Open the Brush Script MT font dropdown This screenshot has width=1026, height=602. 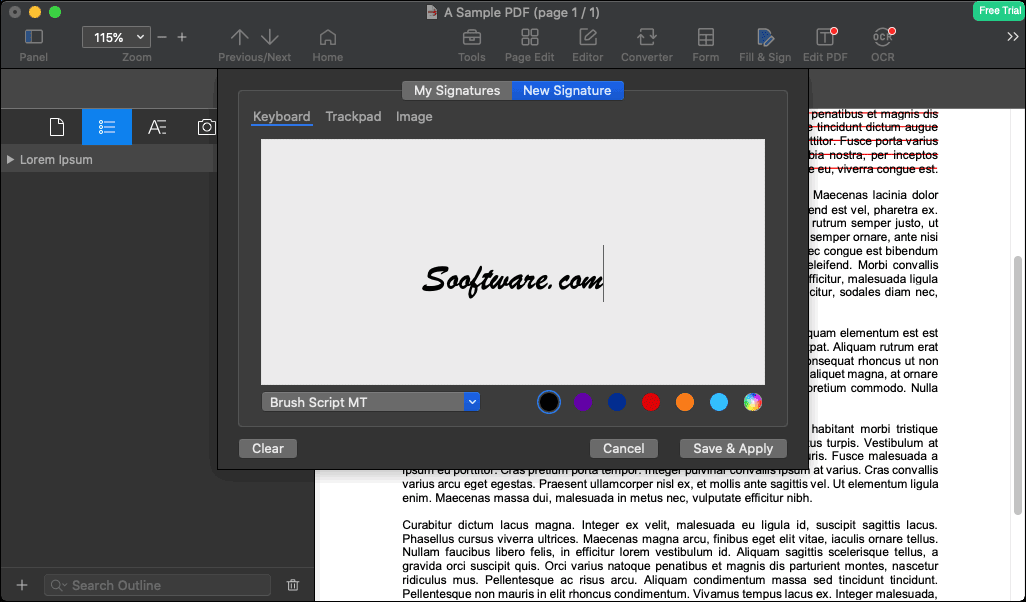point(371,402)
